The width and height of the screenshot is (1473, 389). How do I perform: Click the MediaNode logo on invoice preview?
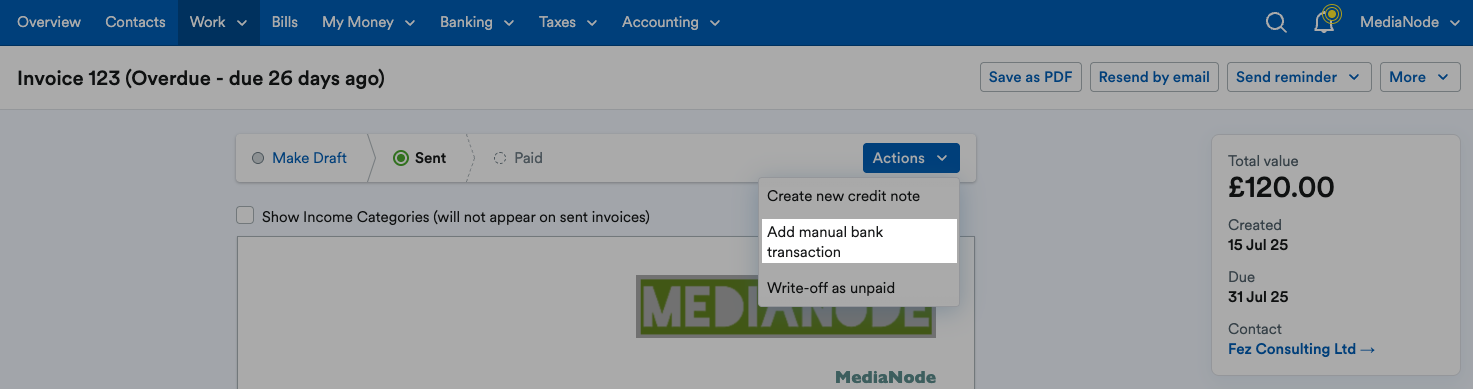point(785,306)
